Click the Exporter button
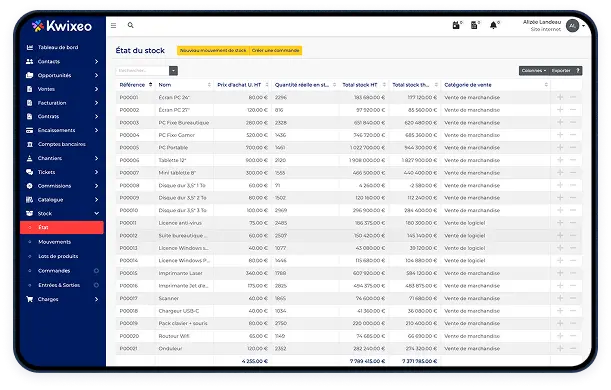Screen dimensions: 611x390 click(x=562, y=71)
